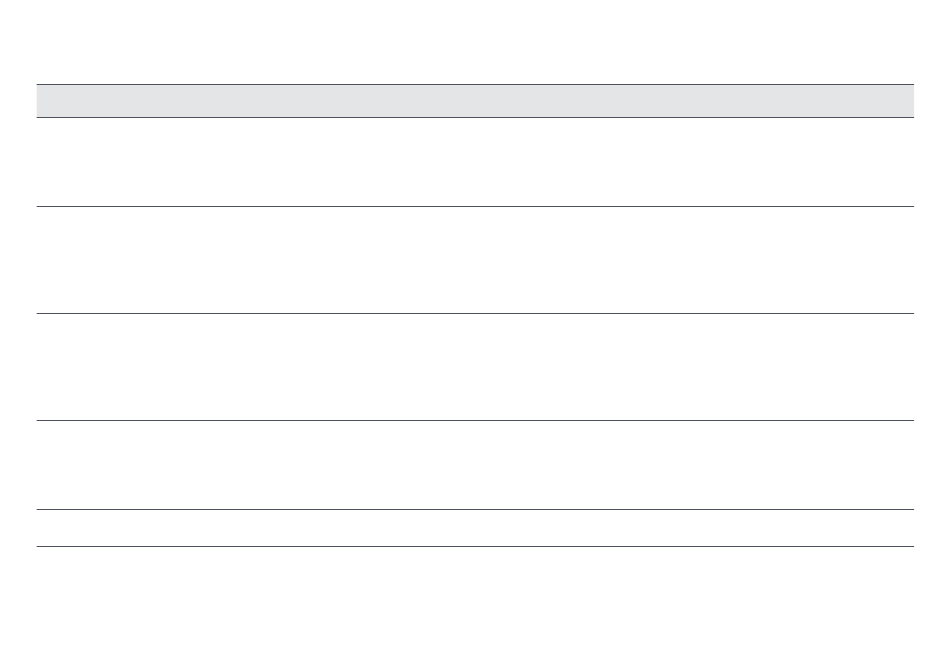Click the left page margin beside table
The image size is (950, 662).
(x=18, y=315)
